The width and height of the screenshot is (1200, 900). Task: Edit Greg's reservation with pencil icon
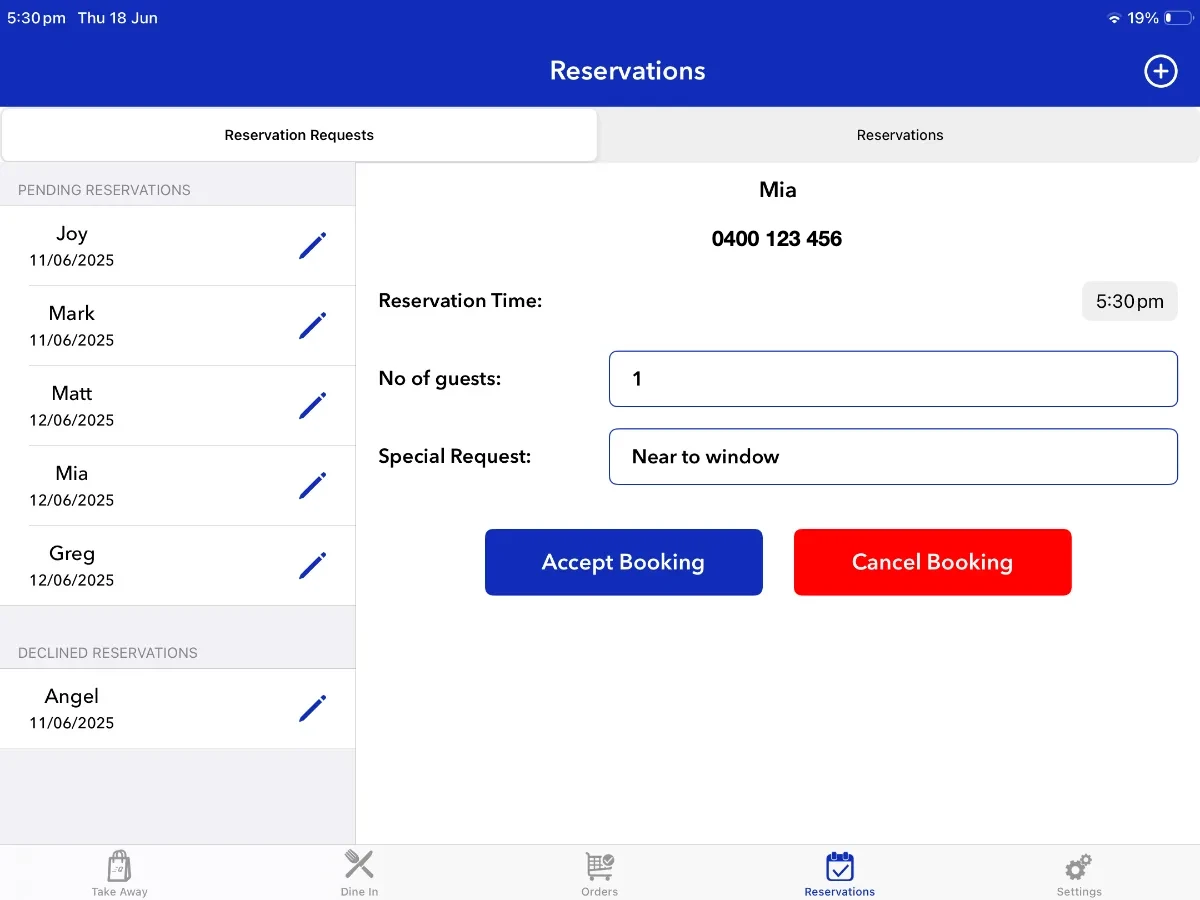pyautogui.click(x=312, y=566)
